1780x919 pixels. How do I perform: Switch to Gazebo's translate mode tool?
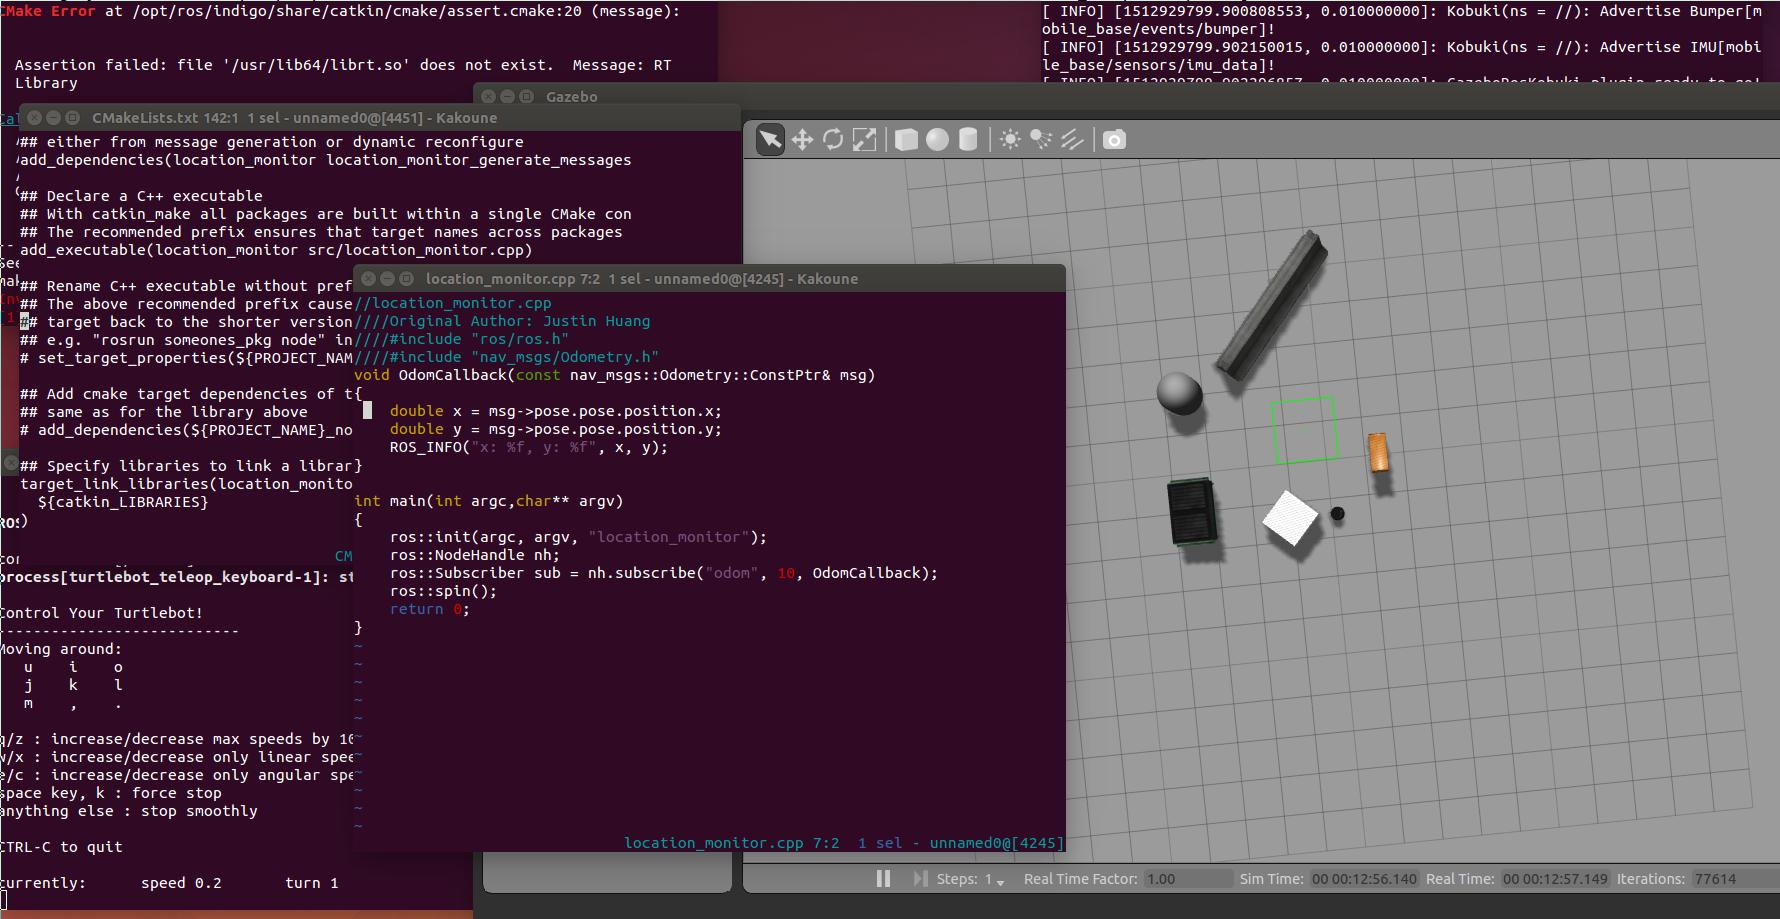(x=802, y=140)
